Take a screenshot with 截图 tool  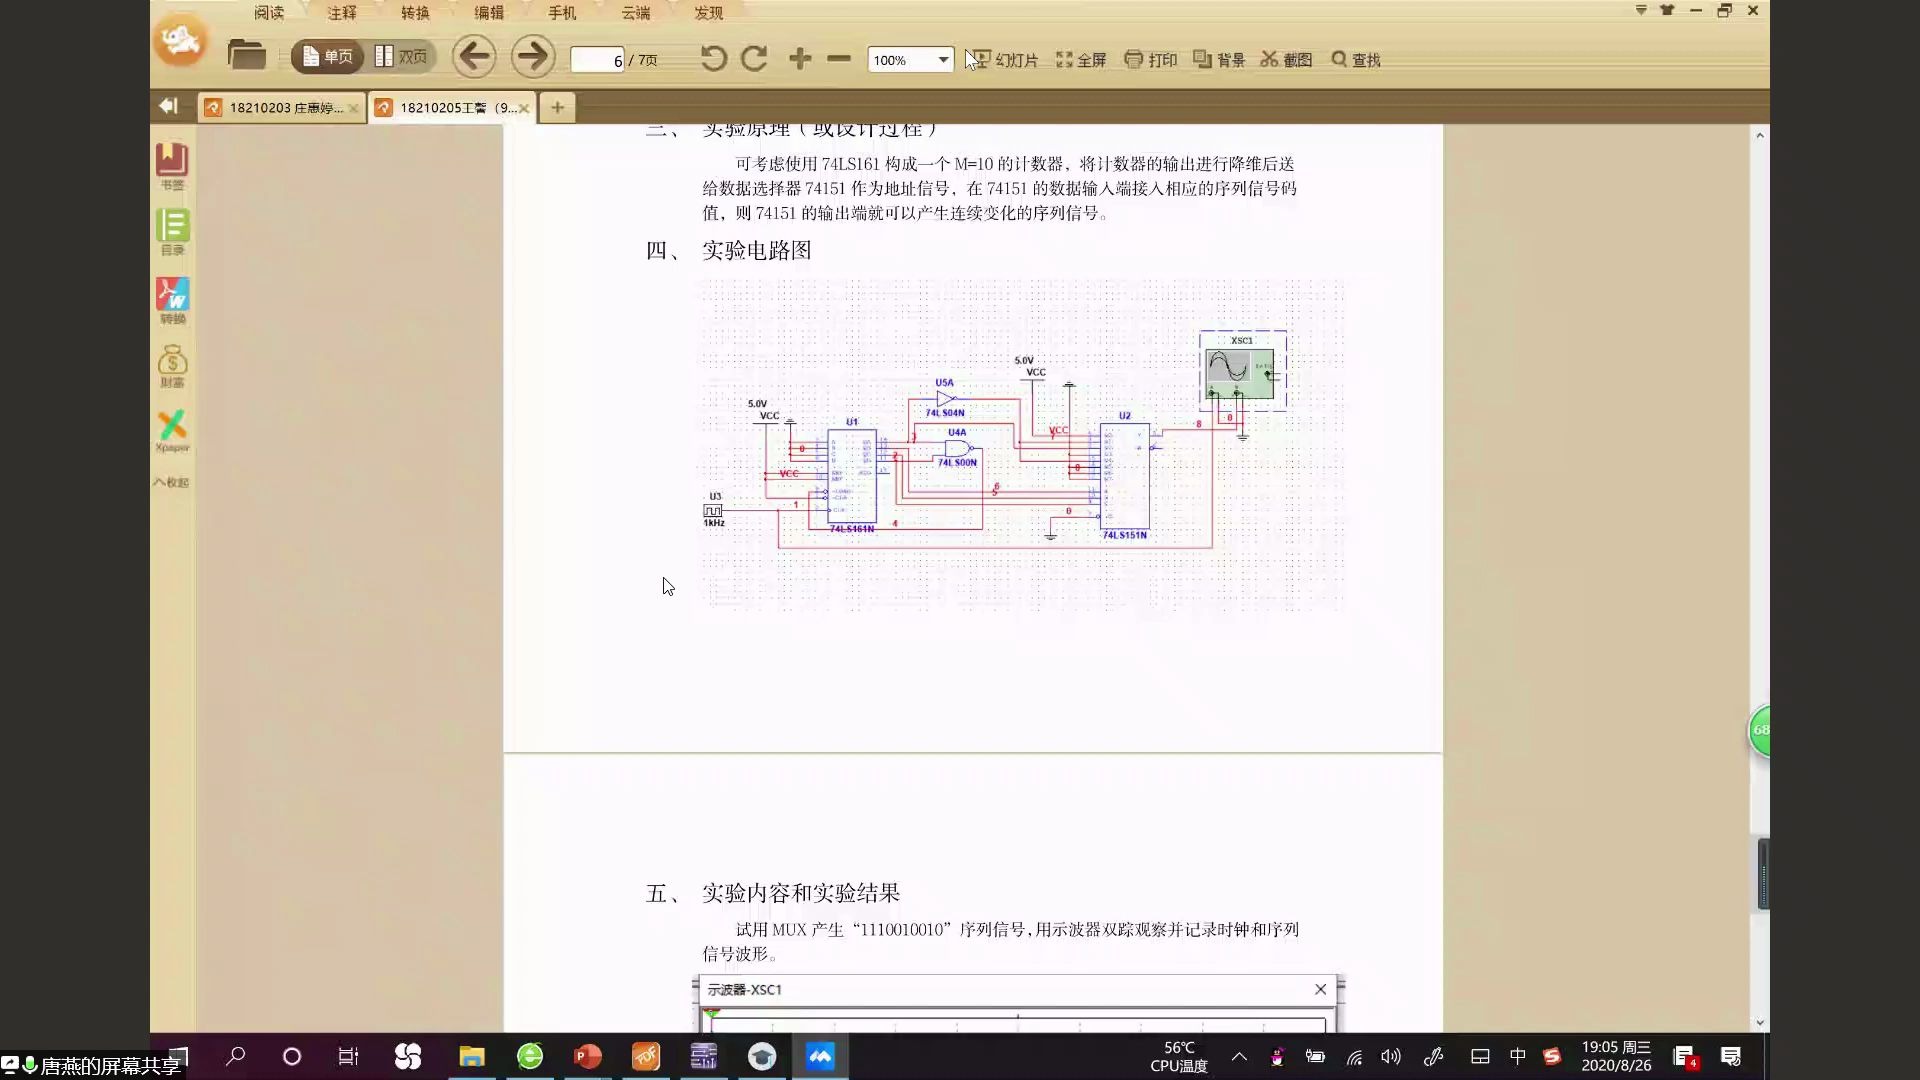pos(1286,60)
